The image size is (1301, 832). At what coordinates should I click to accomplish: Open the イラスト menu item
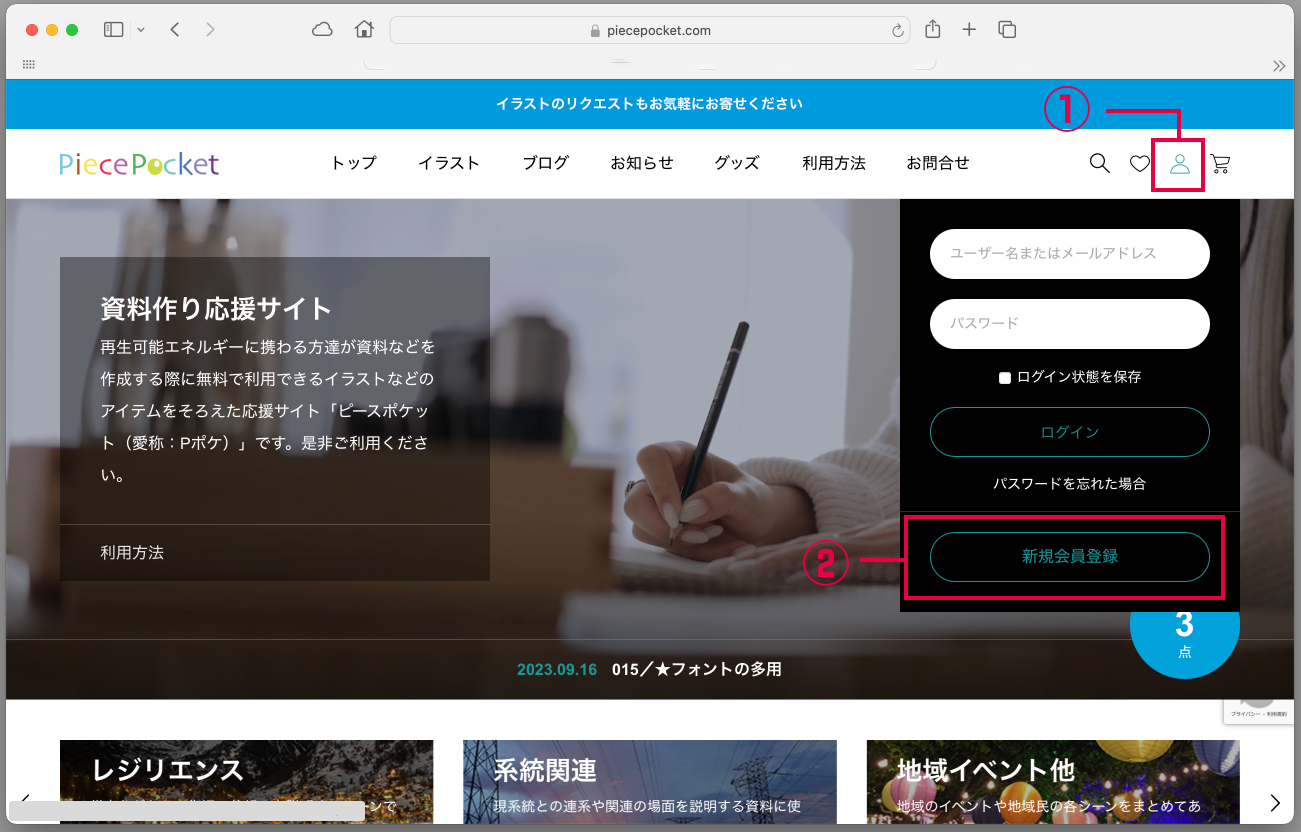click(449, 163)
